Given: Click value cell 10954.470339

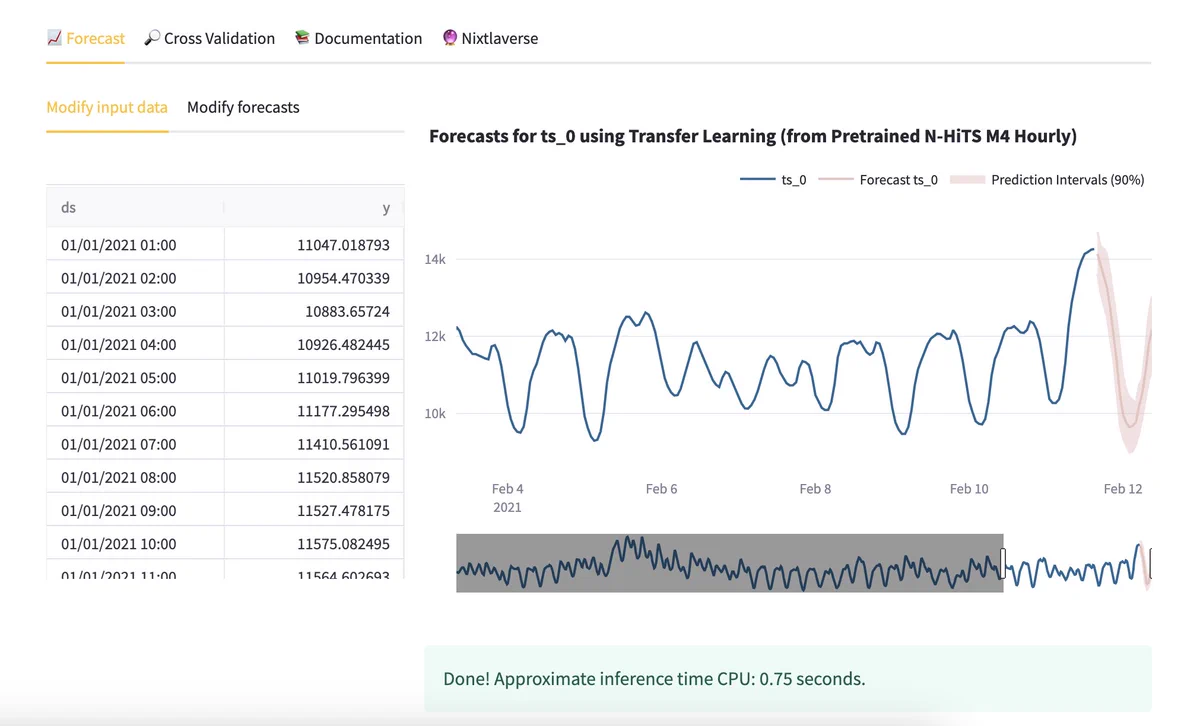Looking at the screenshot, I should click(x=314, y=277).
